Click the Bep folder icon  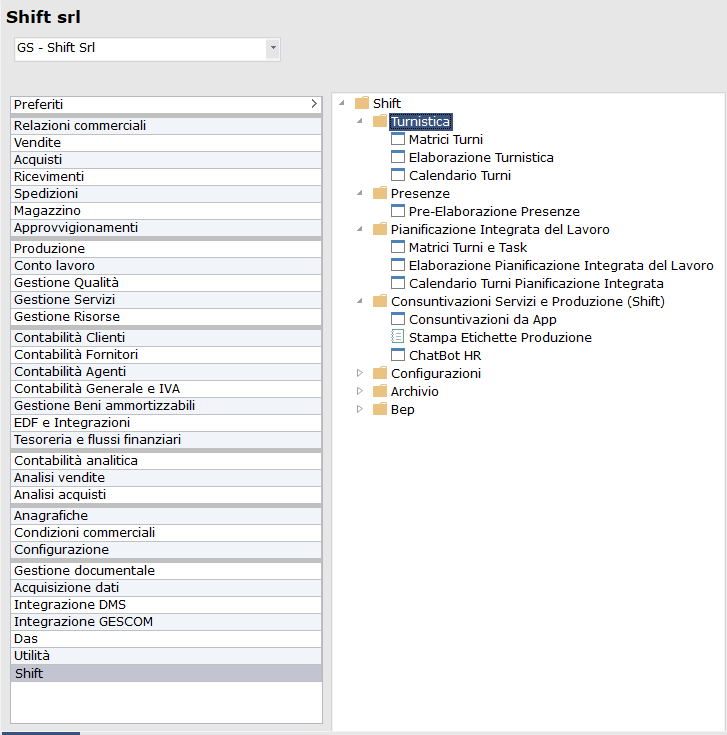[380, 410]
